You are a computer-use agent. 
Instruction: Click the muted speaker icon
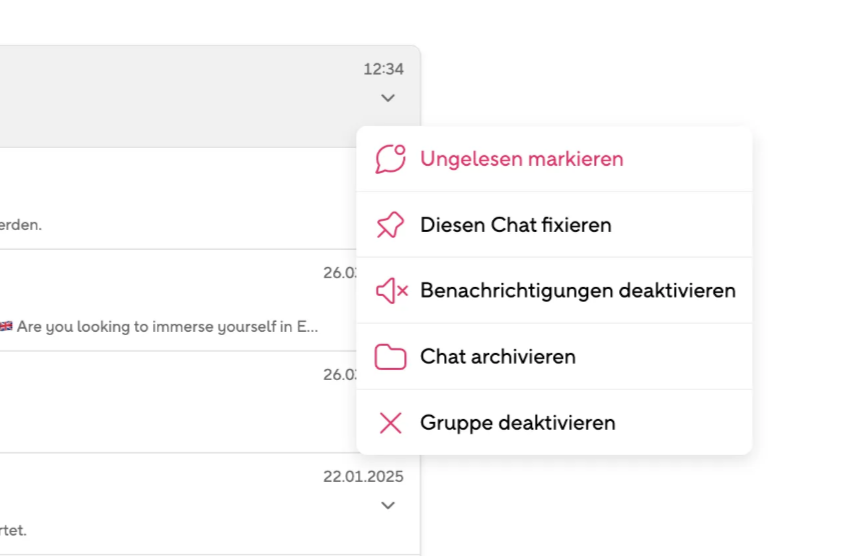392,291
